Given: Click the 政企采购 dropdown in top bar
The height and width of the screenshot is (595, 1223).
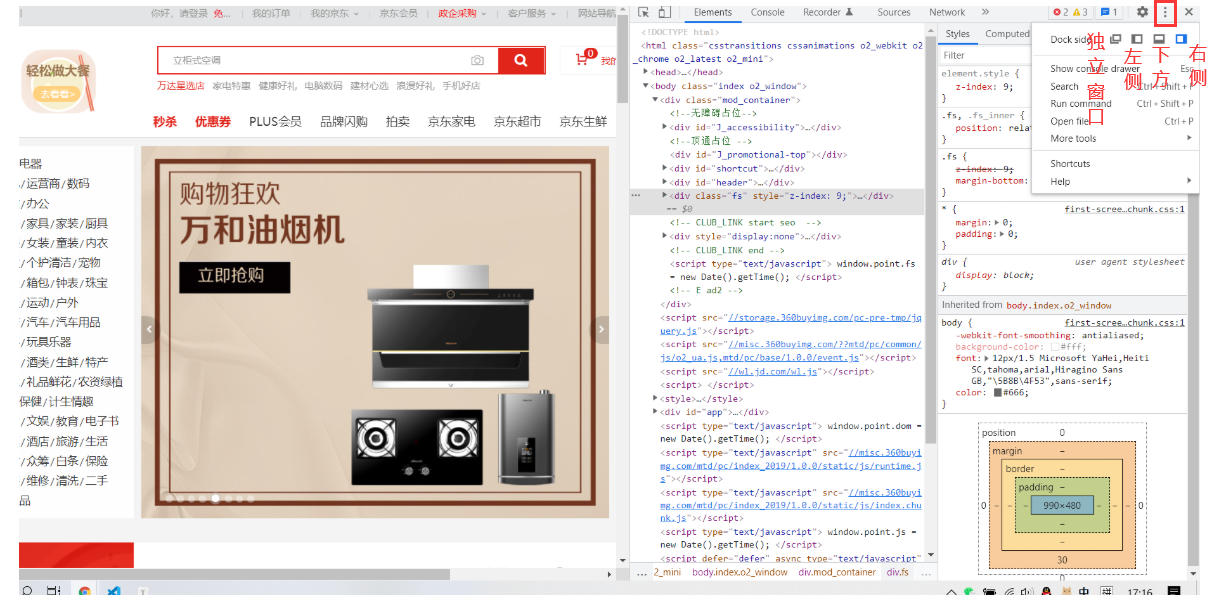Looking at the screenshot, I should (461, 13).
